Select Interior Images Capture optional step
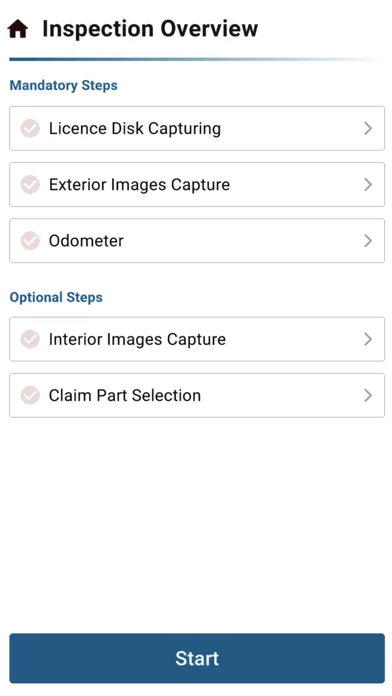The width and height of the screenshot is (392, 696). [197, 339]
